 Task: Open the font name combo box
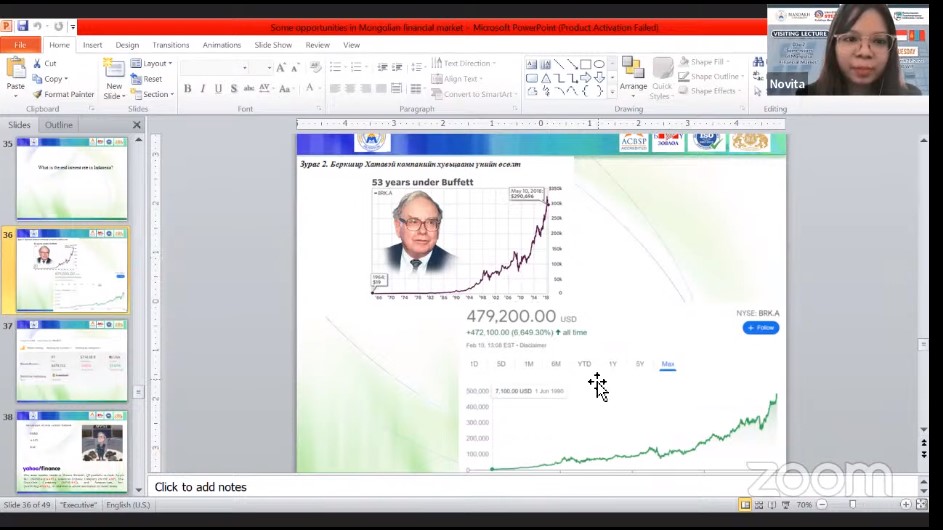pyautogui.click(x=215, y=67)
